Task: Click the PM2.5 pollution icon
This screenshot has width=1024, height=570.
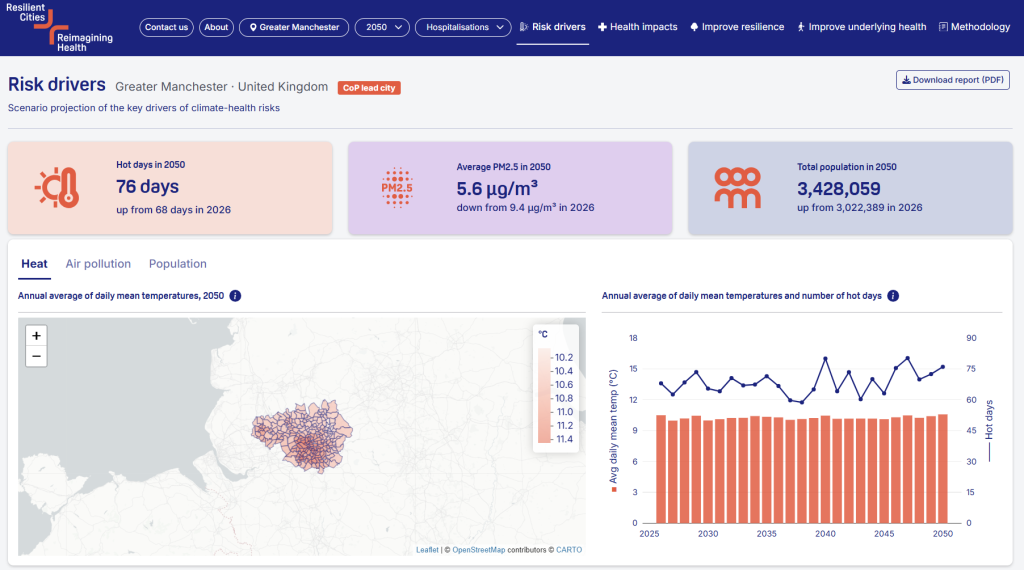Action: coord(397,187)
